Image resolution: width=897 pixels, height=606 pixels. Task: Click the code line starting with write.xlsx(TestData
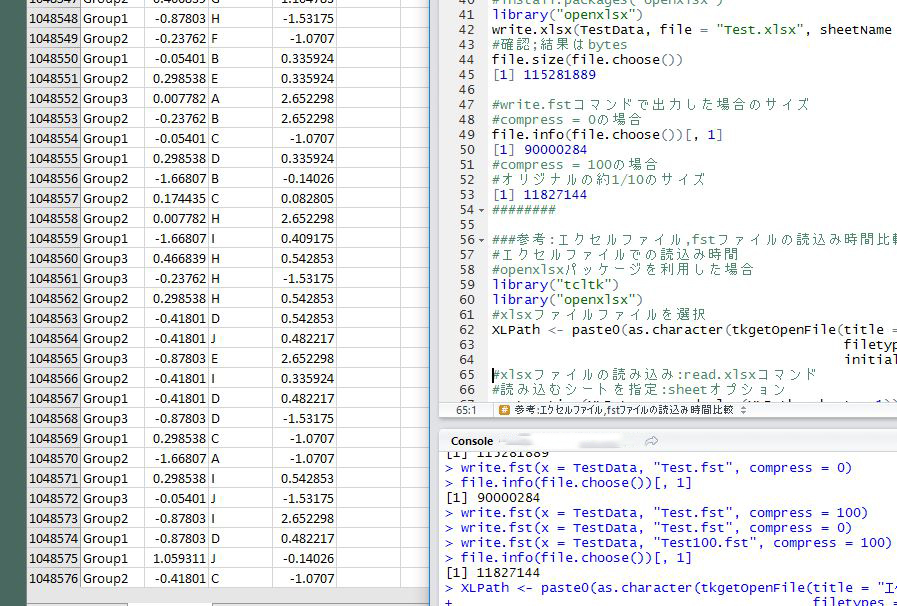[x=690, y=29]
